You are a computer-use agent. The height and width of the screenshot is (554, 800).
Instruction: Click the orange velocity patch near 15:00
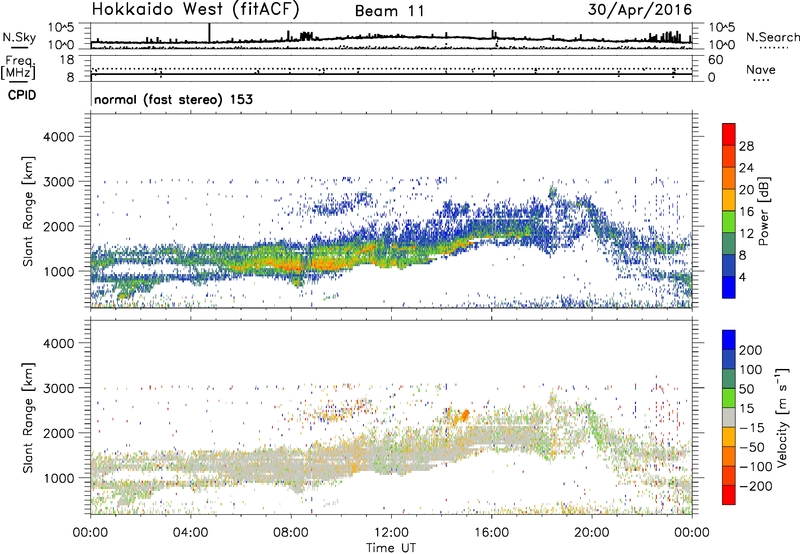[x=465, y=416]
